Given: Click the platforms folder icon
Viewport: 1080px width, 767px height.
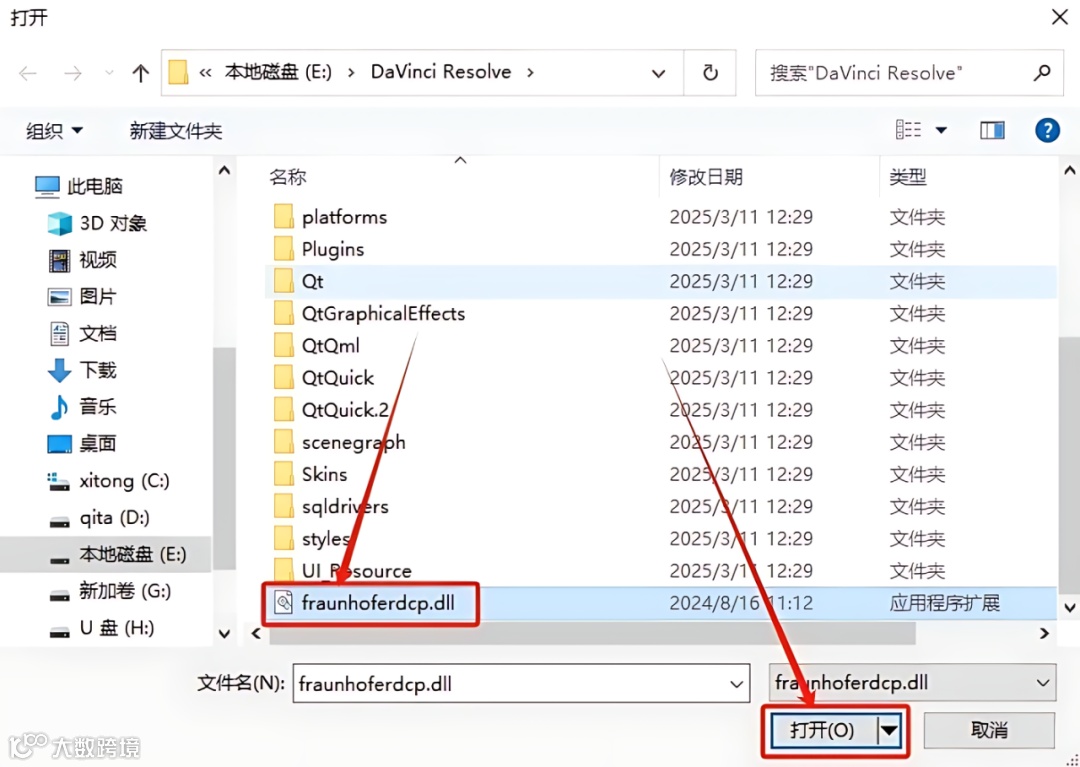Looking at the screenshot, I should (x=284, y=217).
